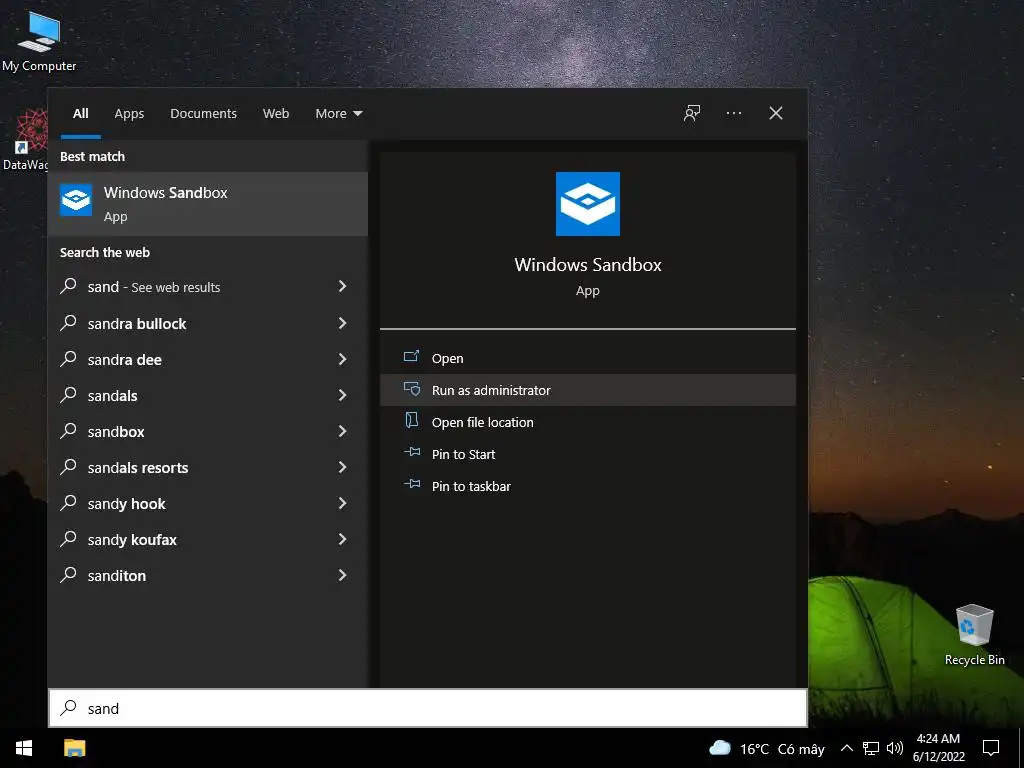The width and height of the screenshot is (1024, 768).
Task: Open the notification center icon
Action: [991, 748]
